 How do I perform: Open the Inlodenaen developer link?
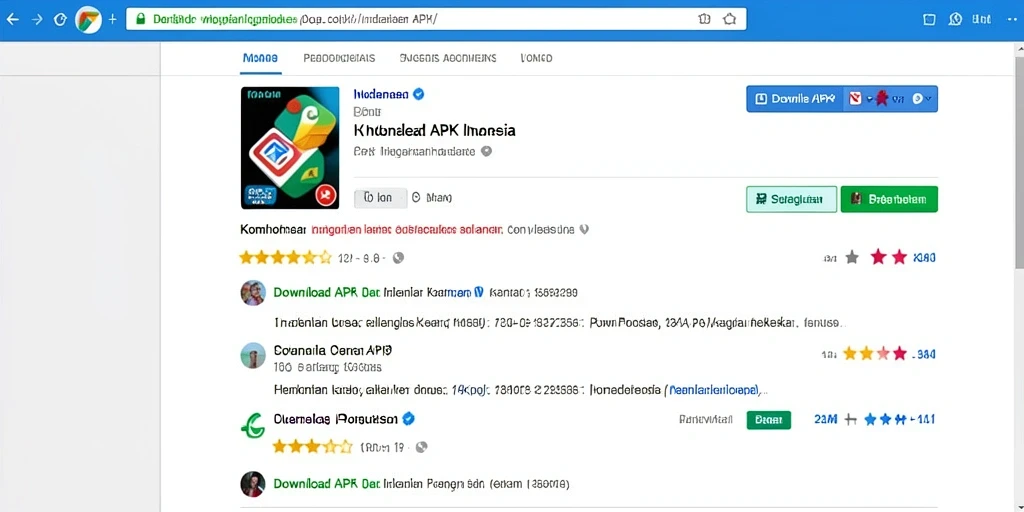click(x=381, y=95)
